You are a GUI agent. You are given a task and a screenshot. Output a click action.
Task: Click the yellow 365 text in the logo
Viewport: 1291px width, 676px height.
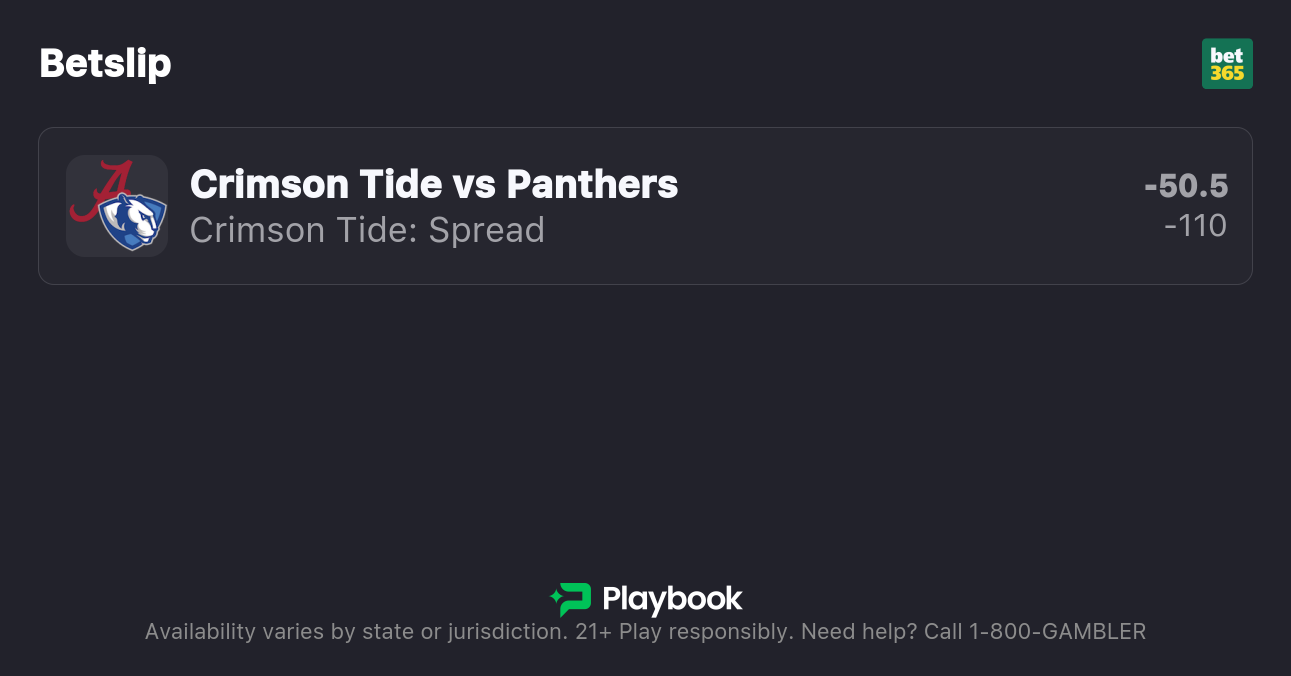pyautogui.click(x=1227, y=73)
